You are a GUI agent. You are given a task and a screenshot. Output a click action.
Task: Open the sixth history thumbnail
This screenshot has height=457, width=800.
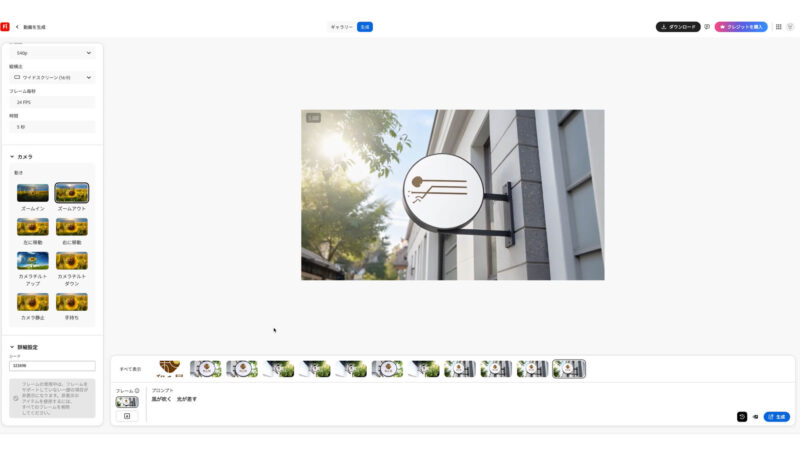tap(351, 369)
